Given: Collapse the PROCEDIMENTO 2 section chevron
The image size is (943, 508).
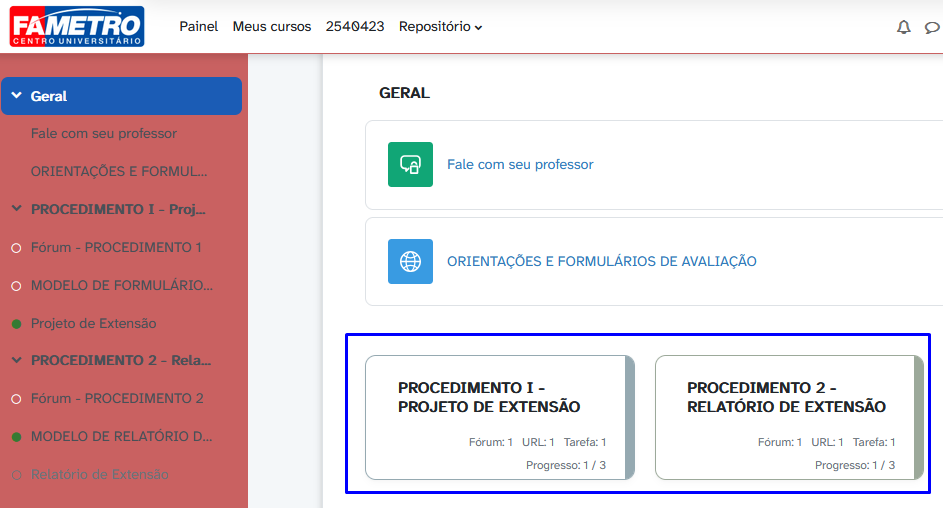Looking at the screenshot, I should coord(17,360).
